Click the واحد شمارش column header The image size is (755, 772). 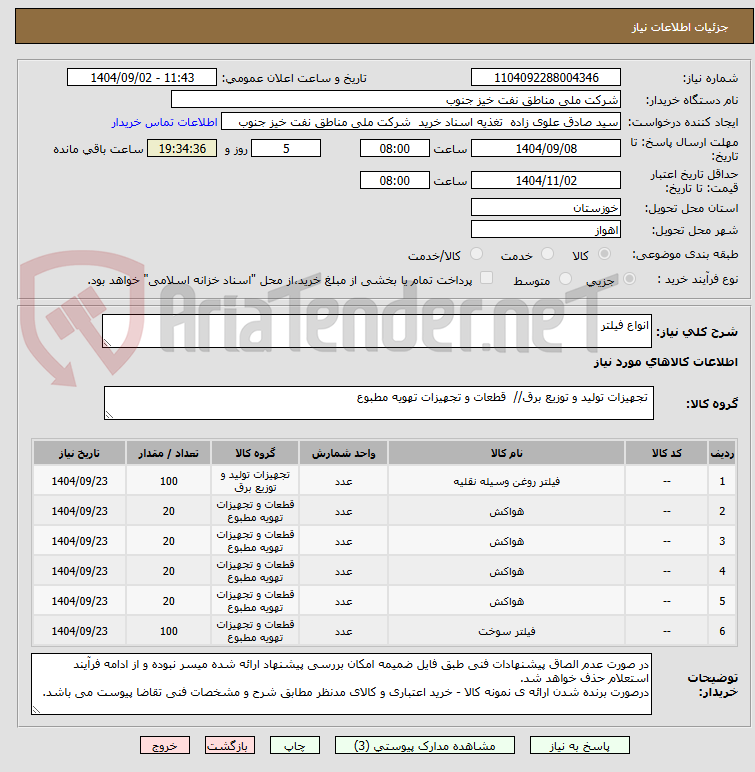coord(343,452)
